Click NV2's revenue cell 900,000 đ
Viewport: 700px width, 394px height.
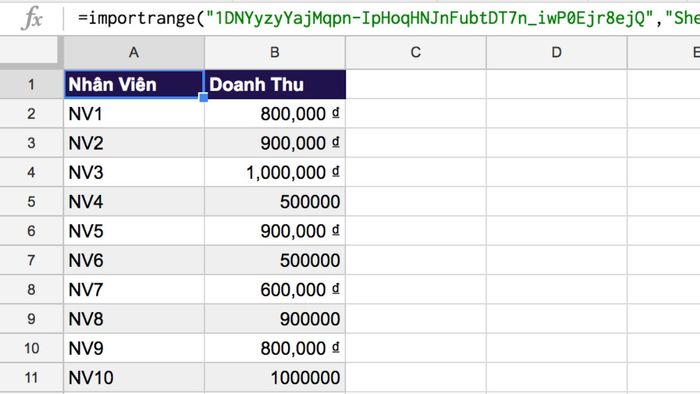[x=275, y=143]
